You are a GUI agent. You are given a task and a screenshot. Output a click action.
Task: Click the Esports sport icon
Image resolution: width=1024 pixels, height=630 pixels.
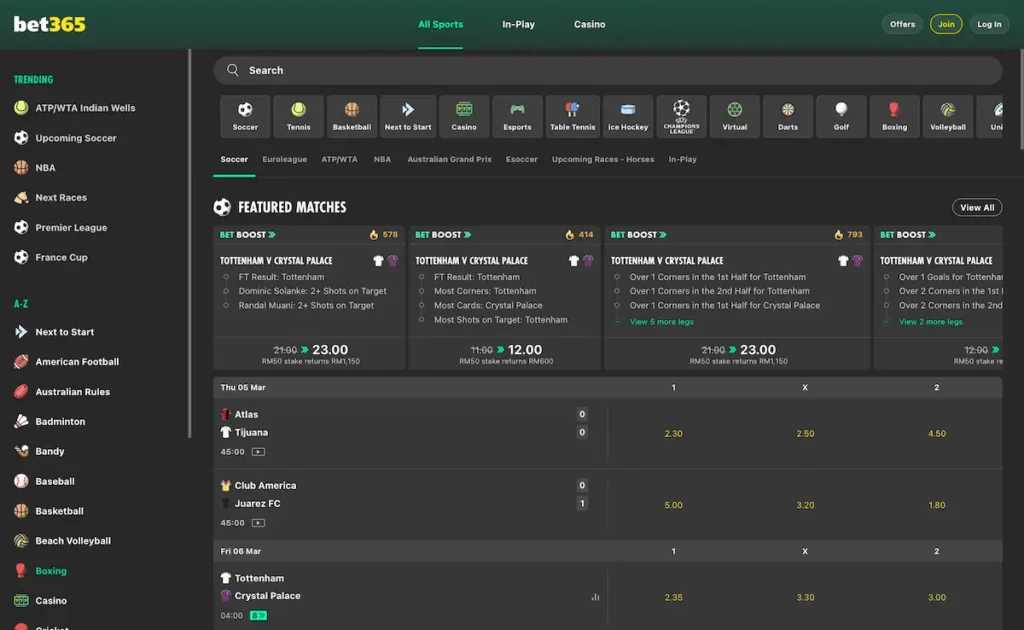tap(517, 115)
